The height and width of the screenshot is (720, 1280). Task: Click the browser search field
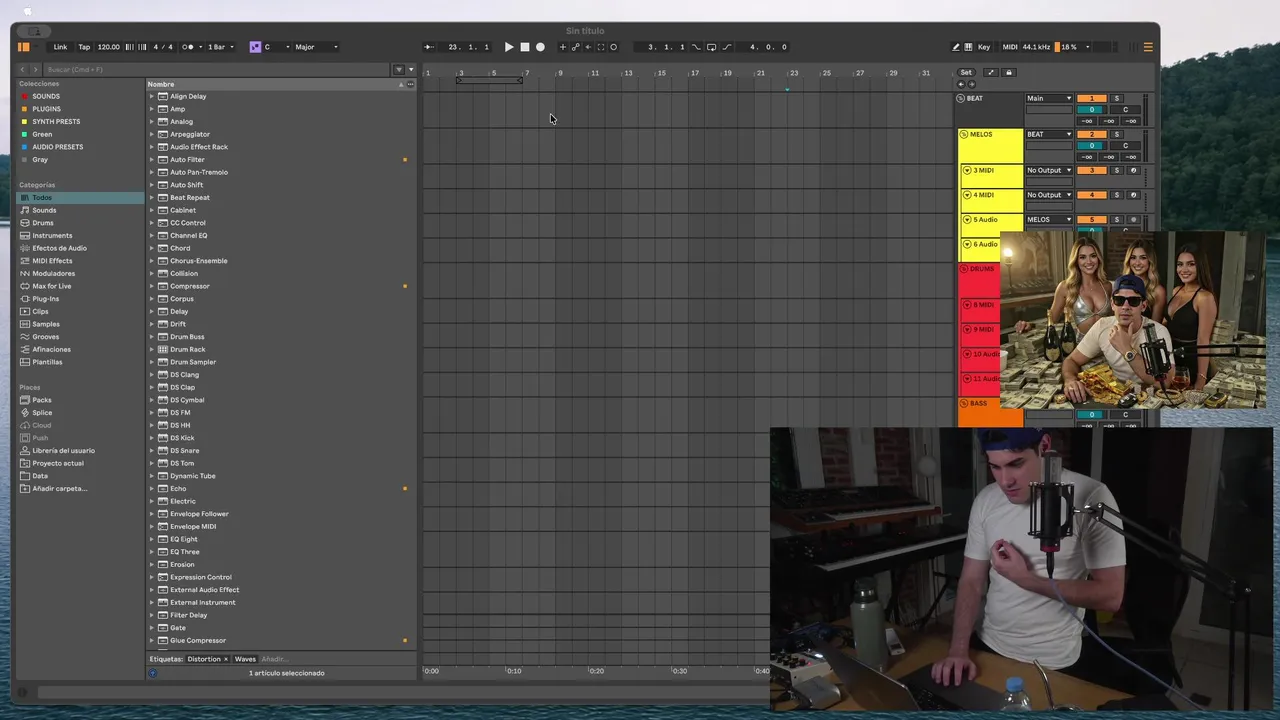click(x=217, y=69)
